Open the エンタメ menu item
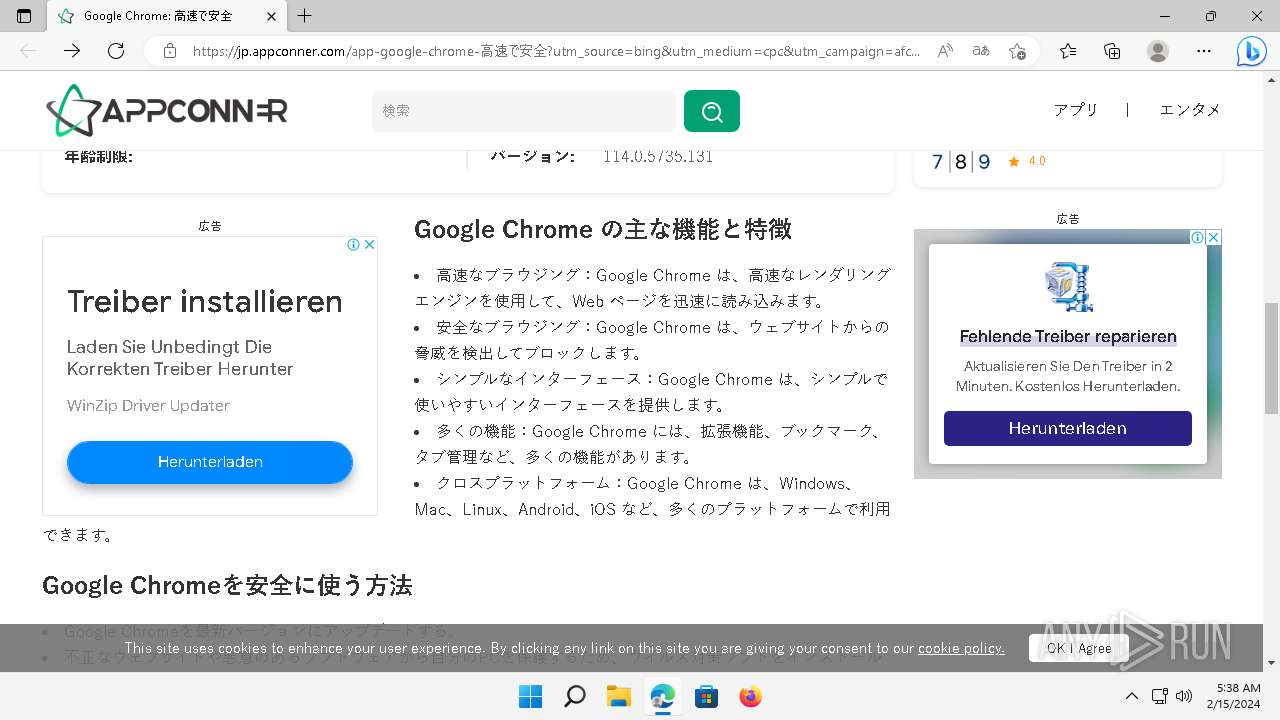Screen dimensions: 1280x720 click(x=1190, y=110)
